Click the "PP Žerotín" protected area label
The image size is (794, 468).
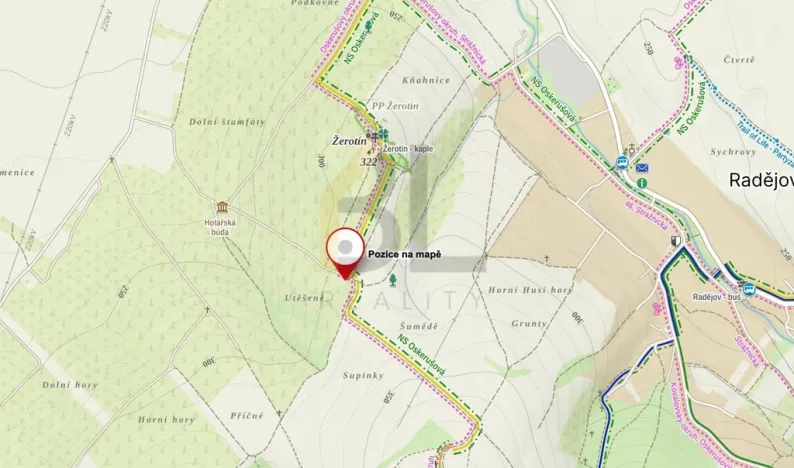(395, 106)
